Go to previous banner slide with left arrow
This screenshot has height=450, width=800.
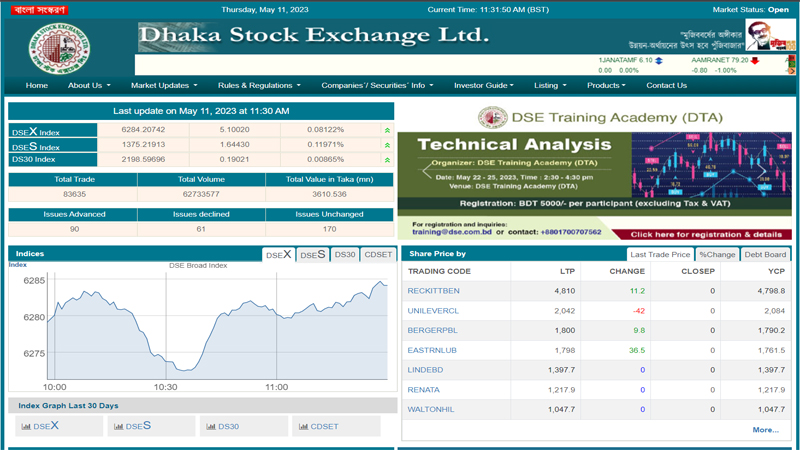[427, 171]
